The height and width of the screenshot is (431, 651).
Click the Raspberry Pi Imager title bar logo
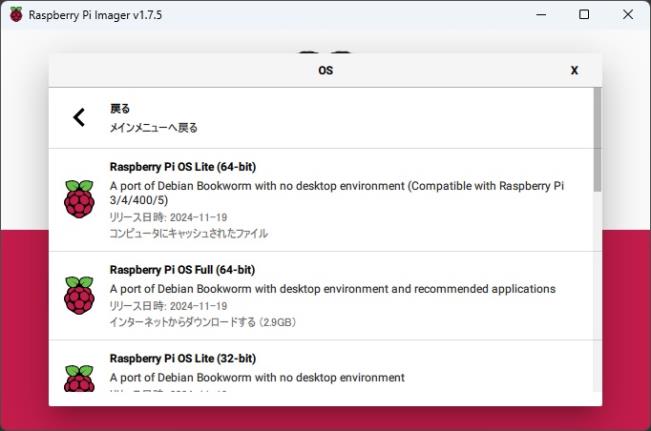[16, 15]
